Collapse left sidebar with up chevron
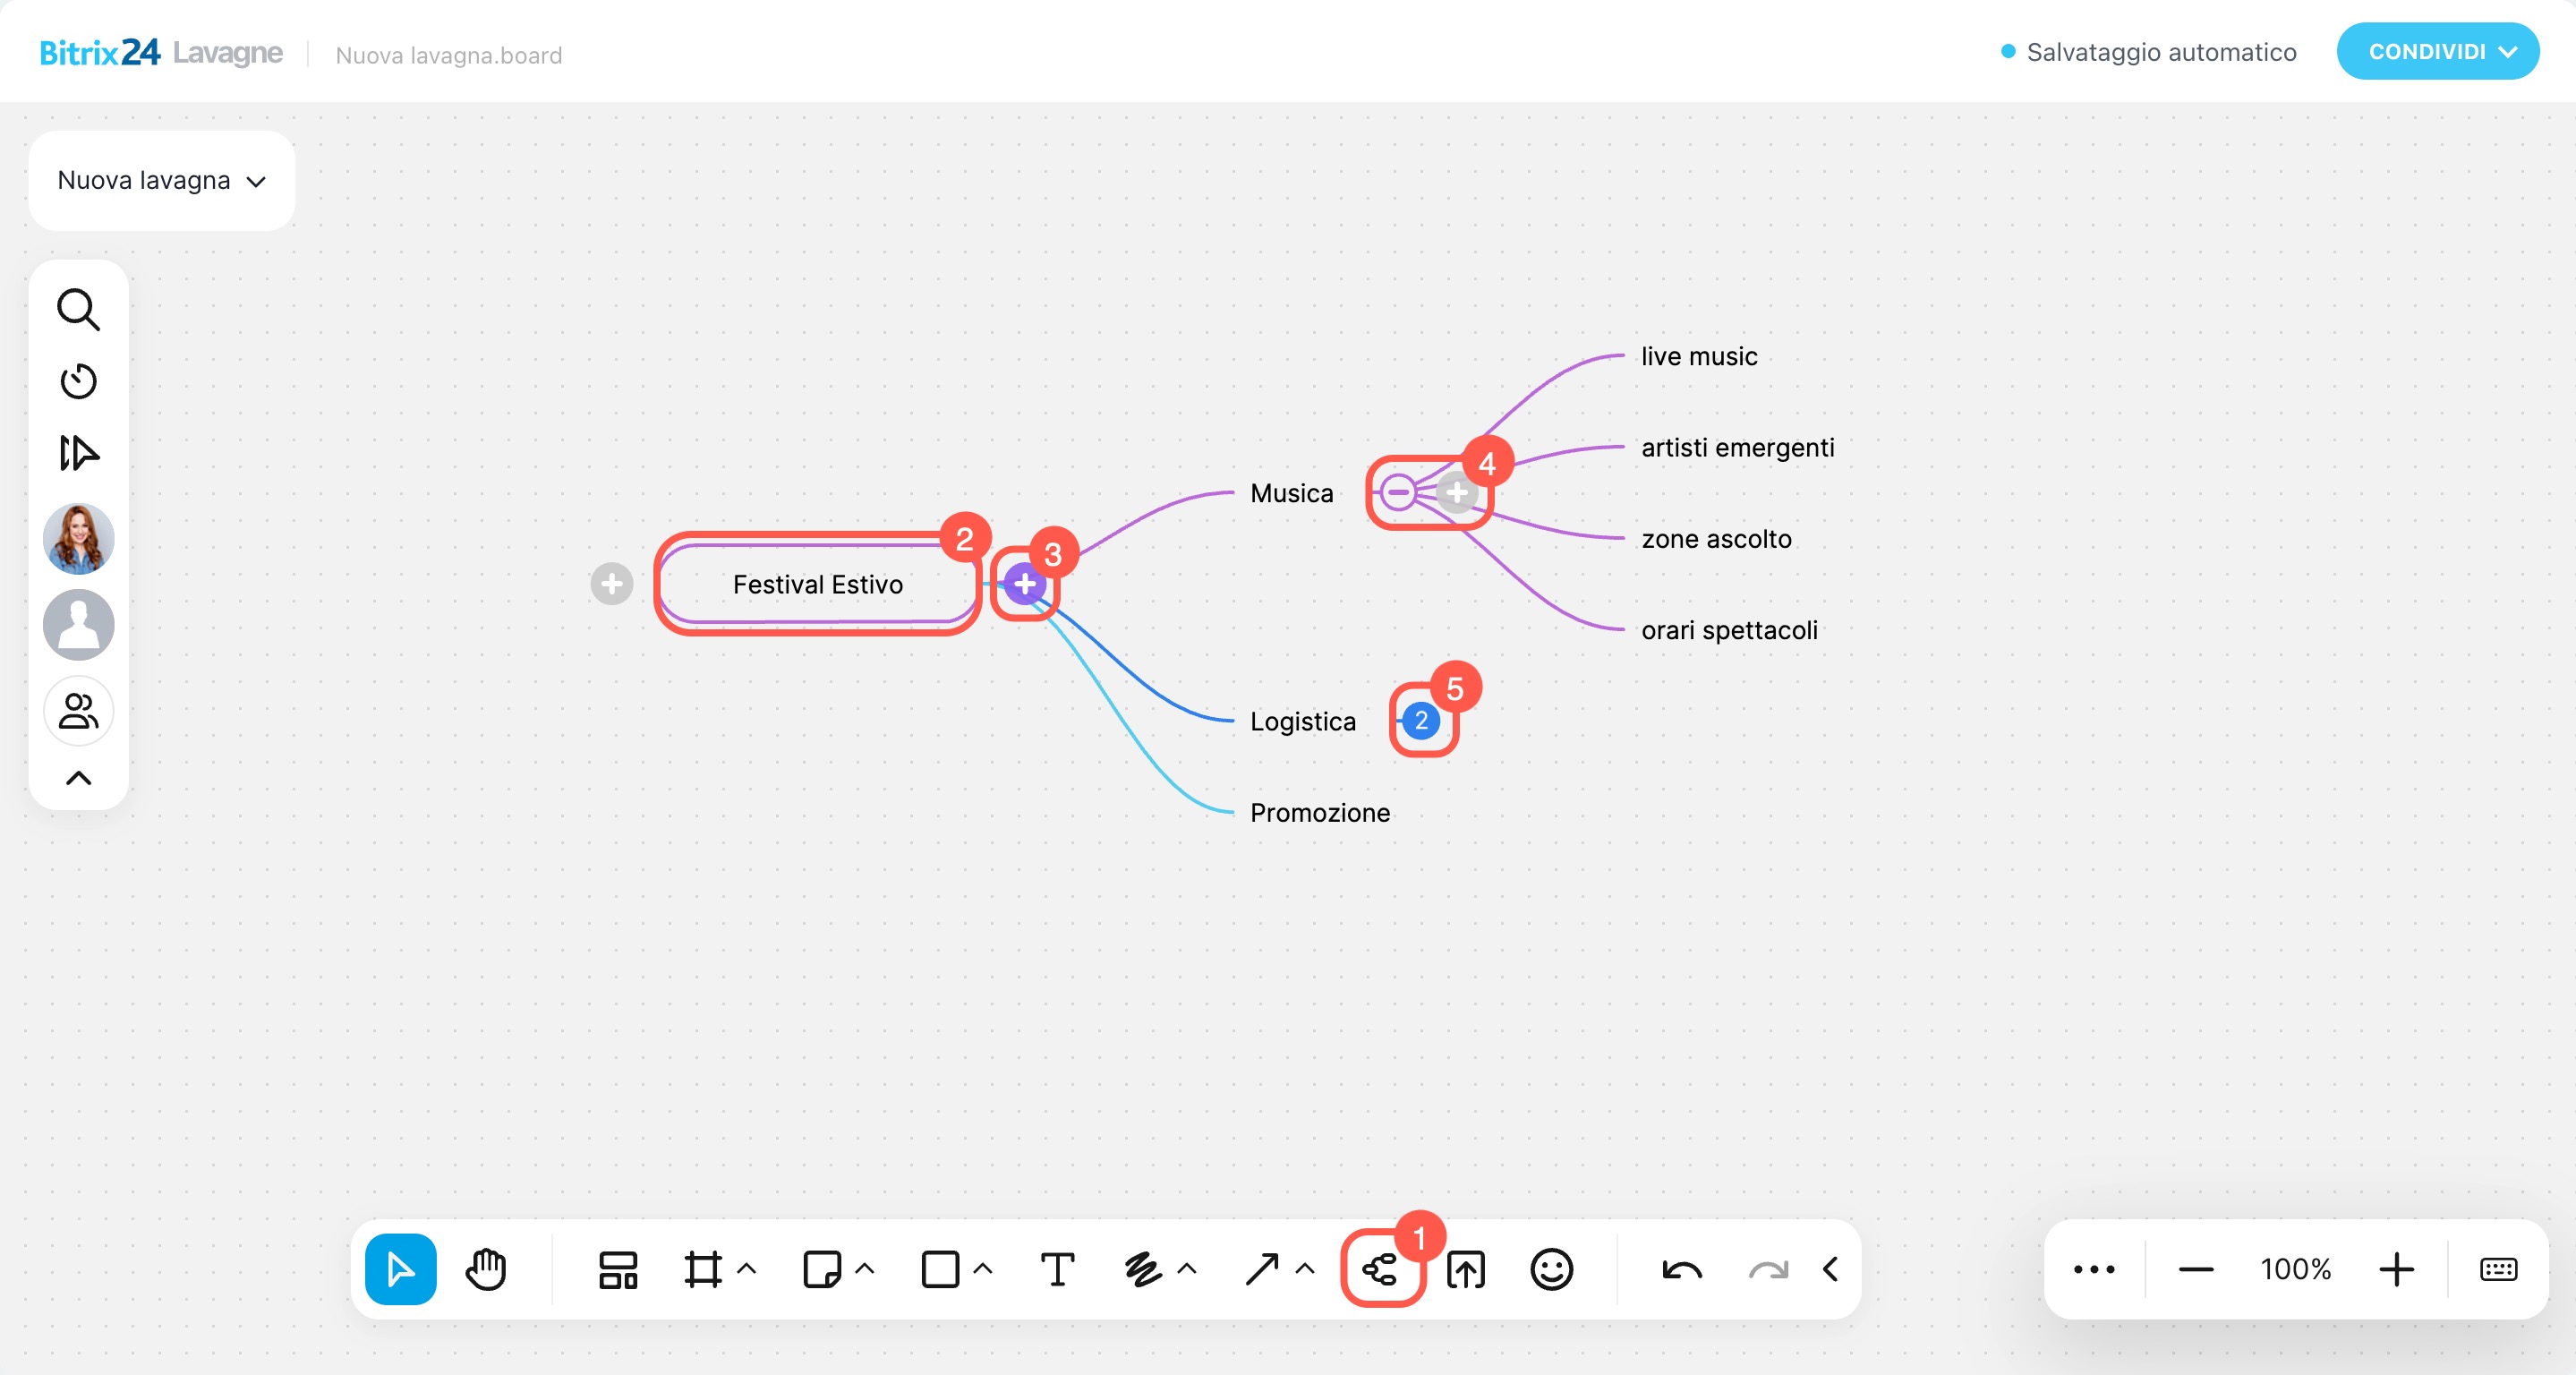2576x1375 pixels. (78, 778)
